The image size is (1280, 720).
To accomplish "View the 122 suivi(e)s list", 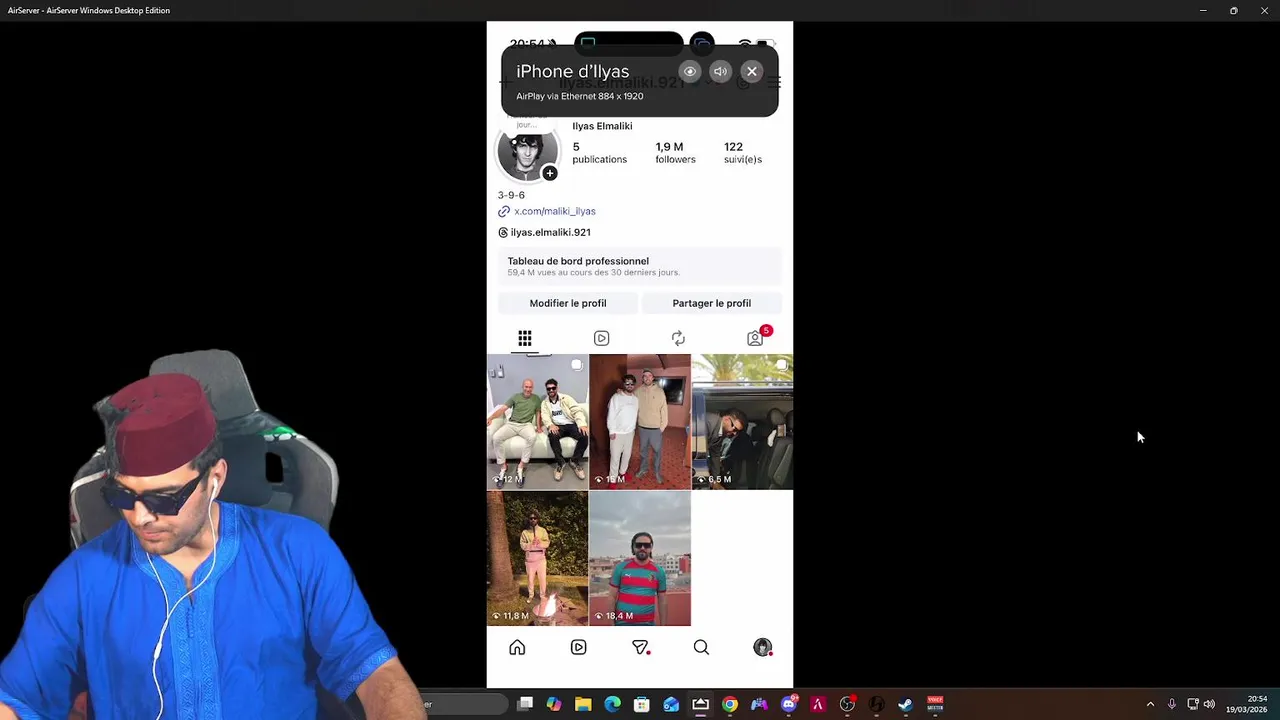I will (743, 153).
